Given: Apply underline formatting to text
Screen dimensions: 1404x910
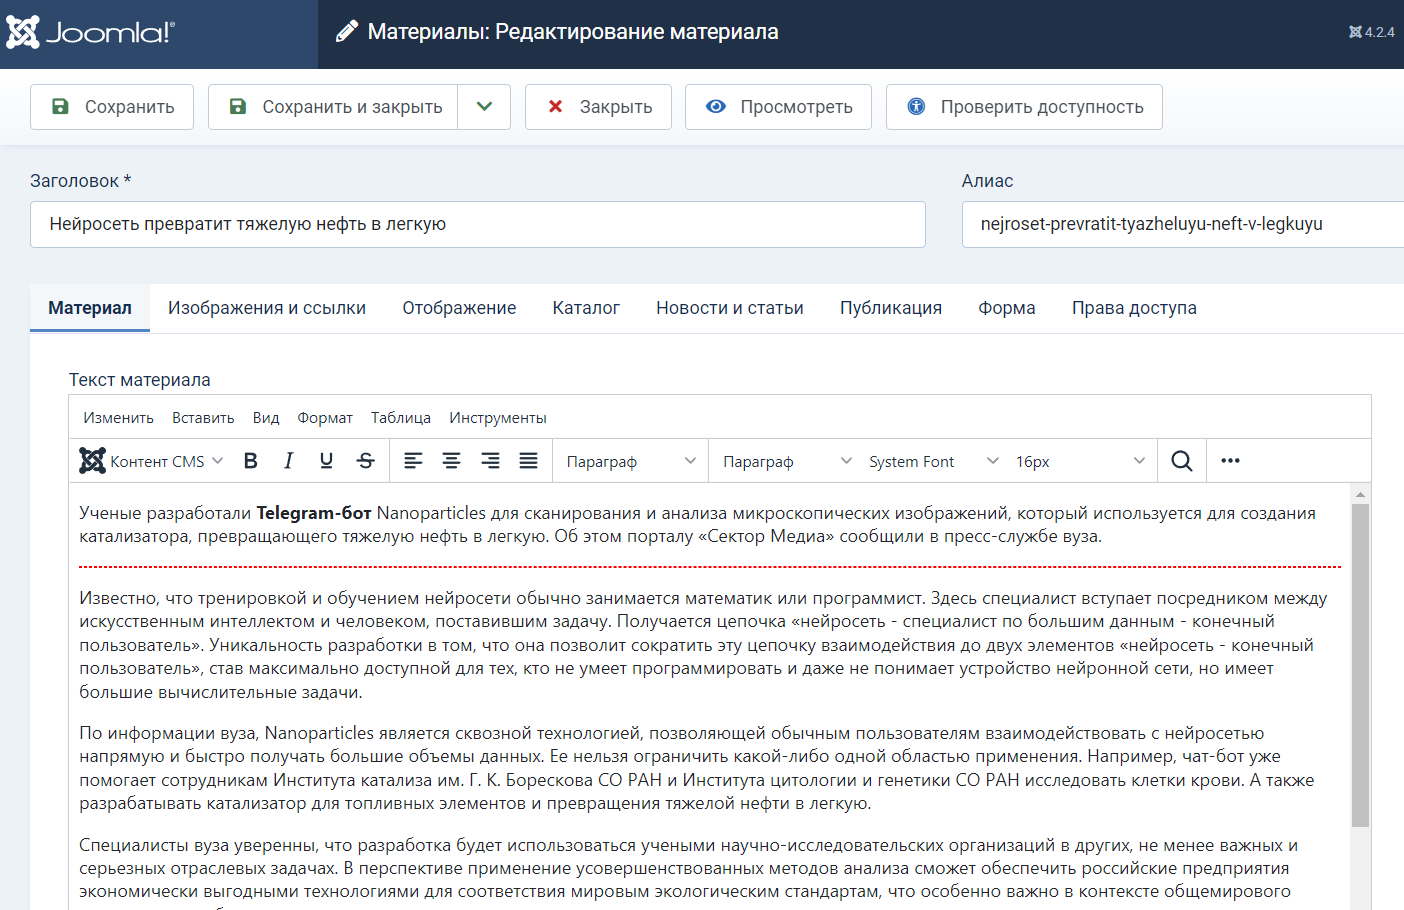Looking at the screenshot, I should [326, 461].
